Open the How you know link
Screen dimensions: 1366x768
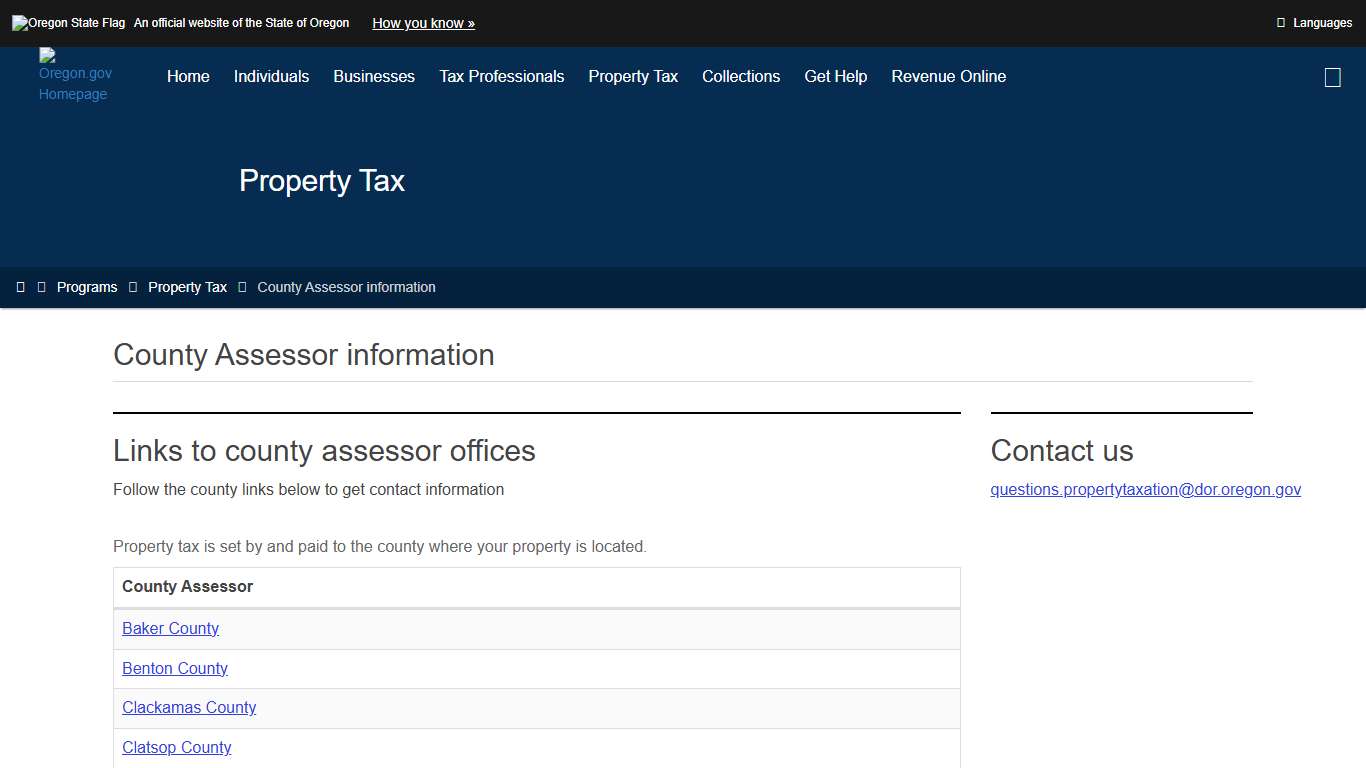(423, 23)
